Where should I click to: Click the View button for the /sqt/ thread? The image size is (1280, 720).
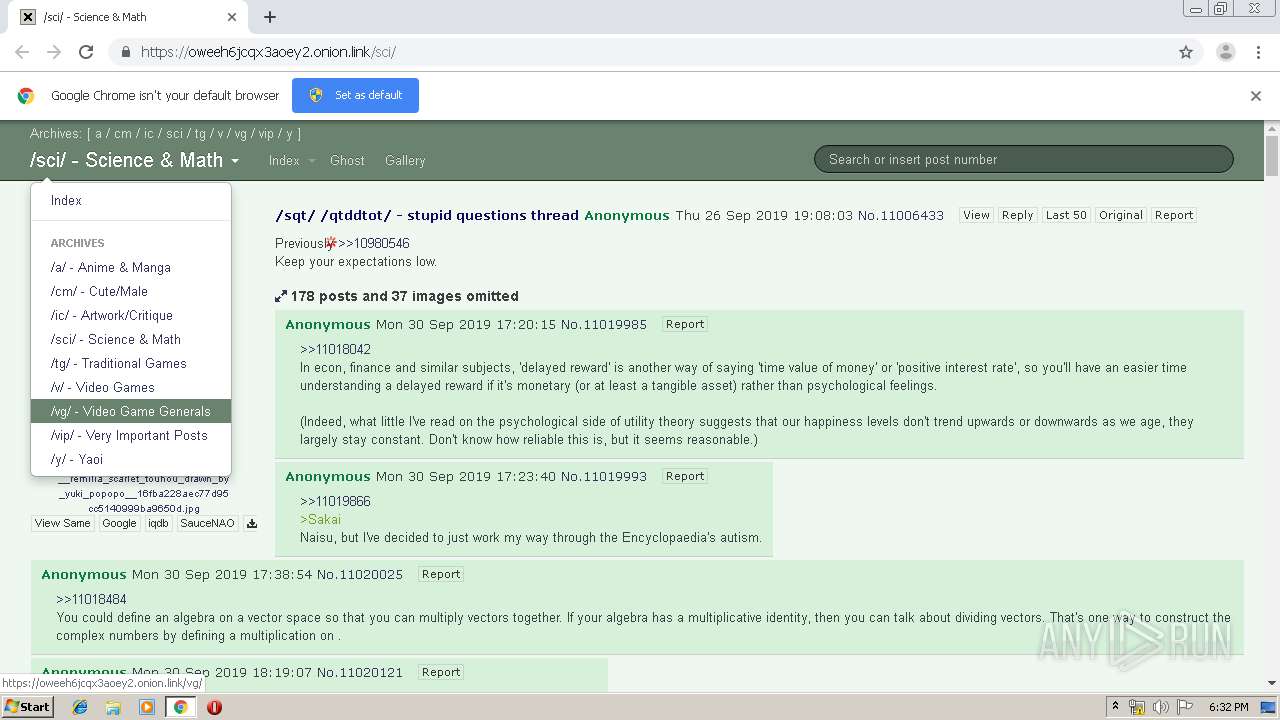[976, 215]
